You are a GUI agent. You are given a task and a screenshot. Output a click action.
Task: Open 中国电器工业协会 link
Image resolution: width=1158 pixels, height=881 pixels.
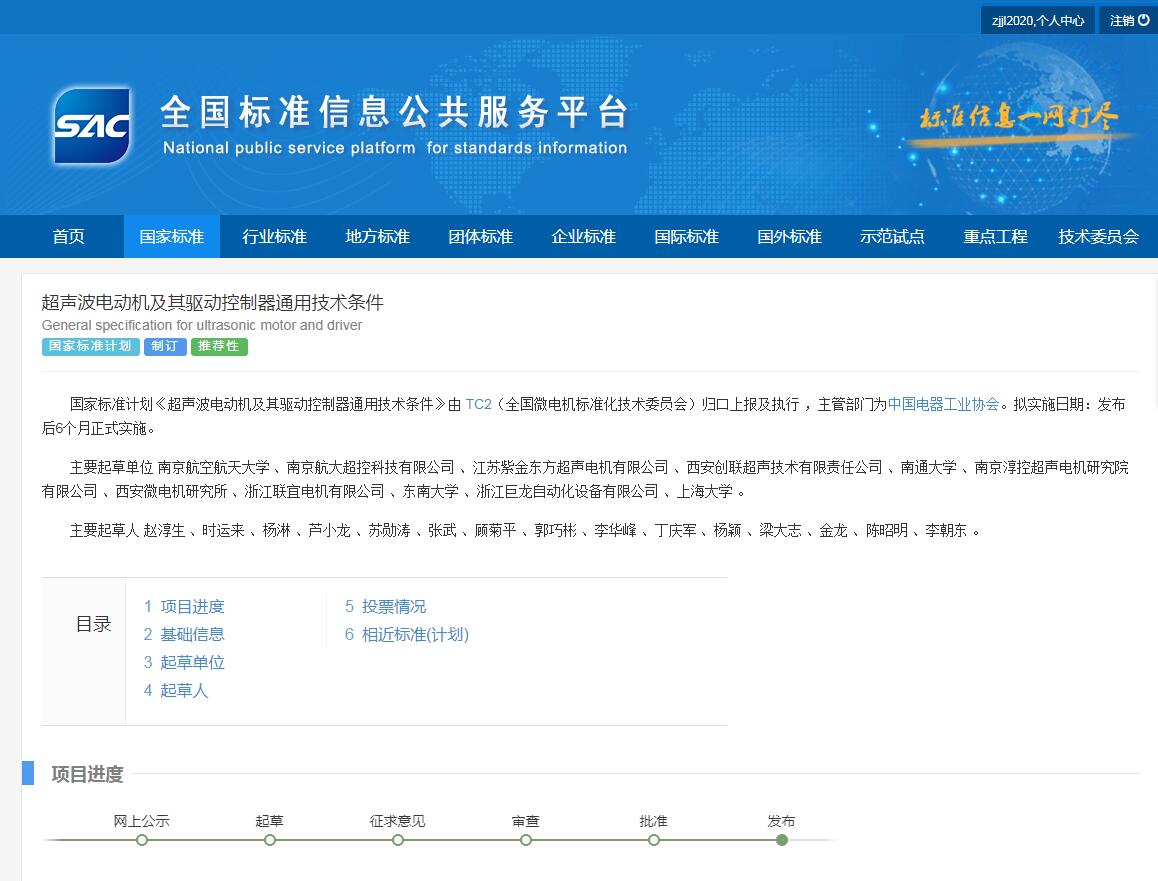pyautogui.click(x=943, y=404)
